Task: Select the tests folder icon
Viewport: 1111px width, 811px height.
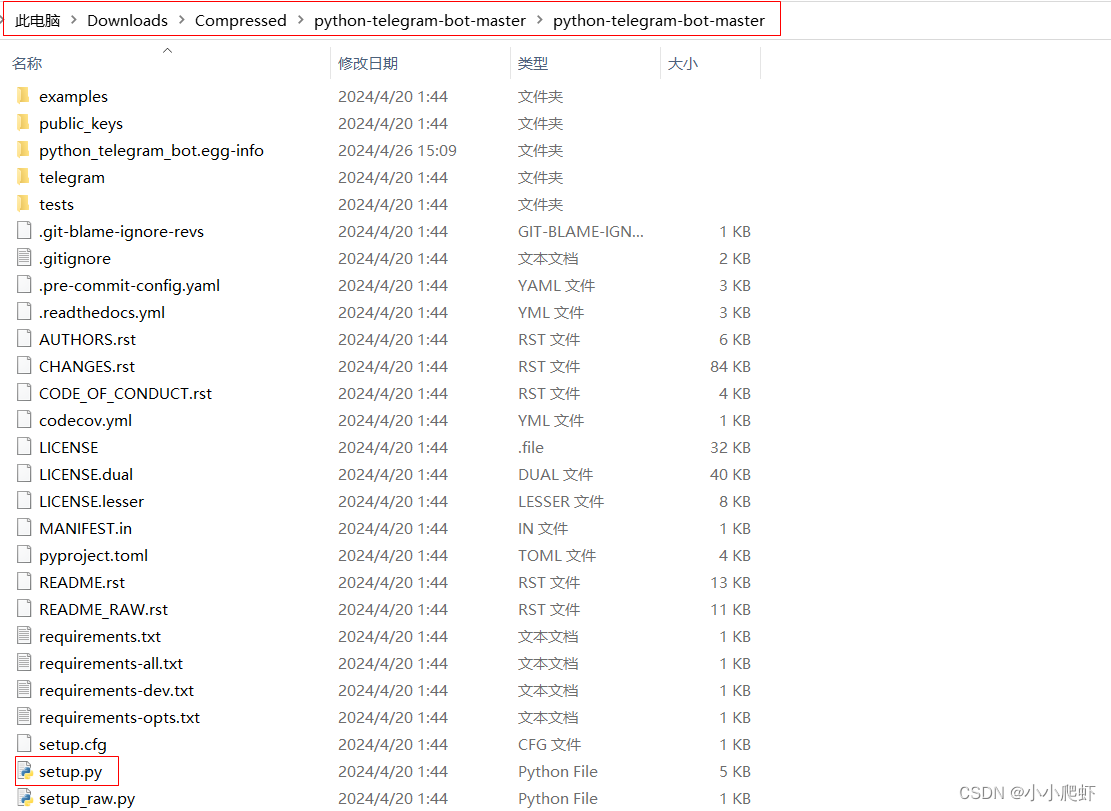Action: point(23,204)
